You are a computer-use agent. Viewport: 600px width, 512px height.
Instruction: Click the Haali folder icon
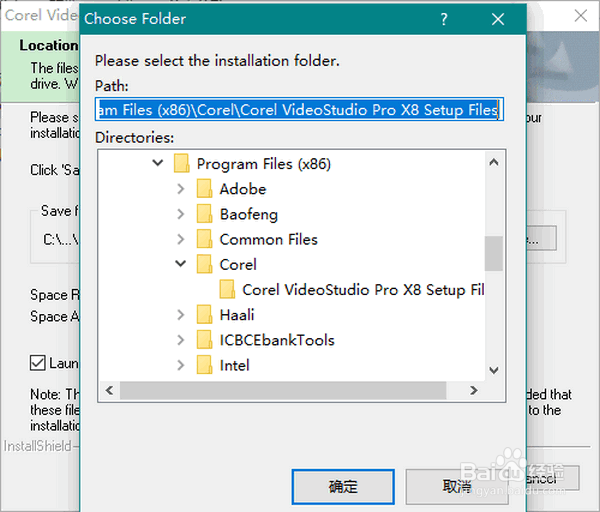(205, 315)
